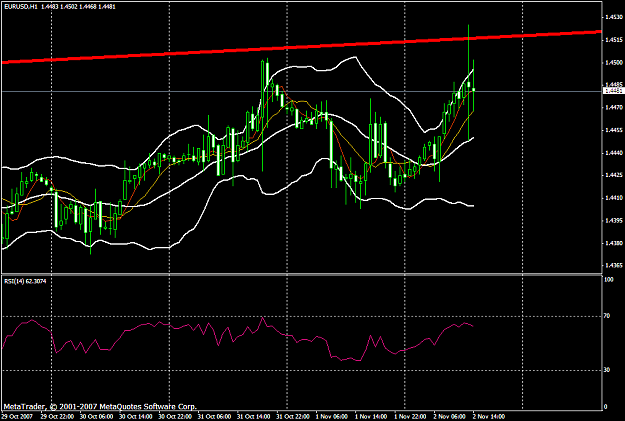Viewport: 625px width, 421px height.
Task: Click the 1.4440 price axis label
Action: click(614, 153)
